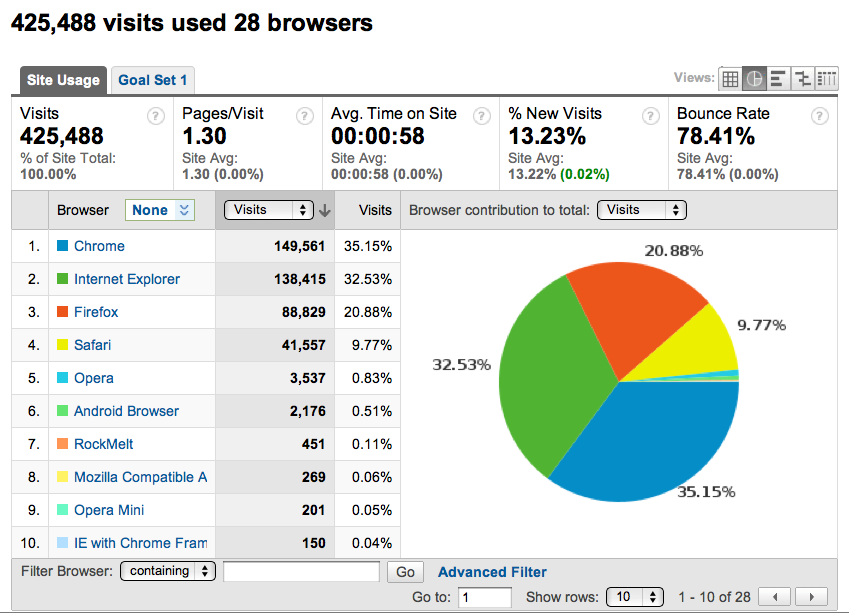
Task: Open the Advanced Filter link
Action: [x=492, y=572]
